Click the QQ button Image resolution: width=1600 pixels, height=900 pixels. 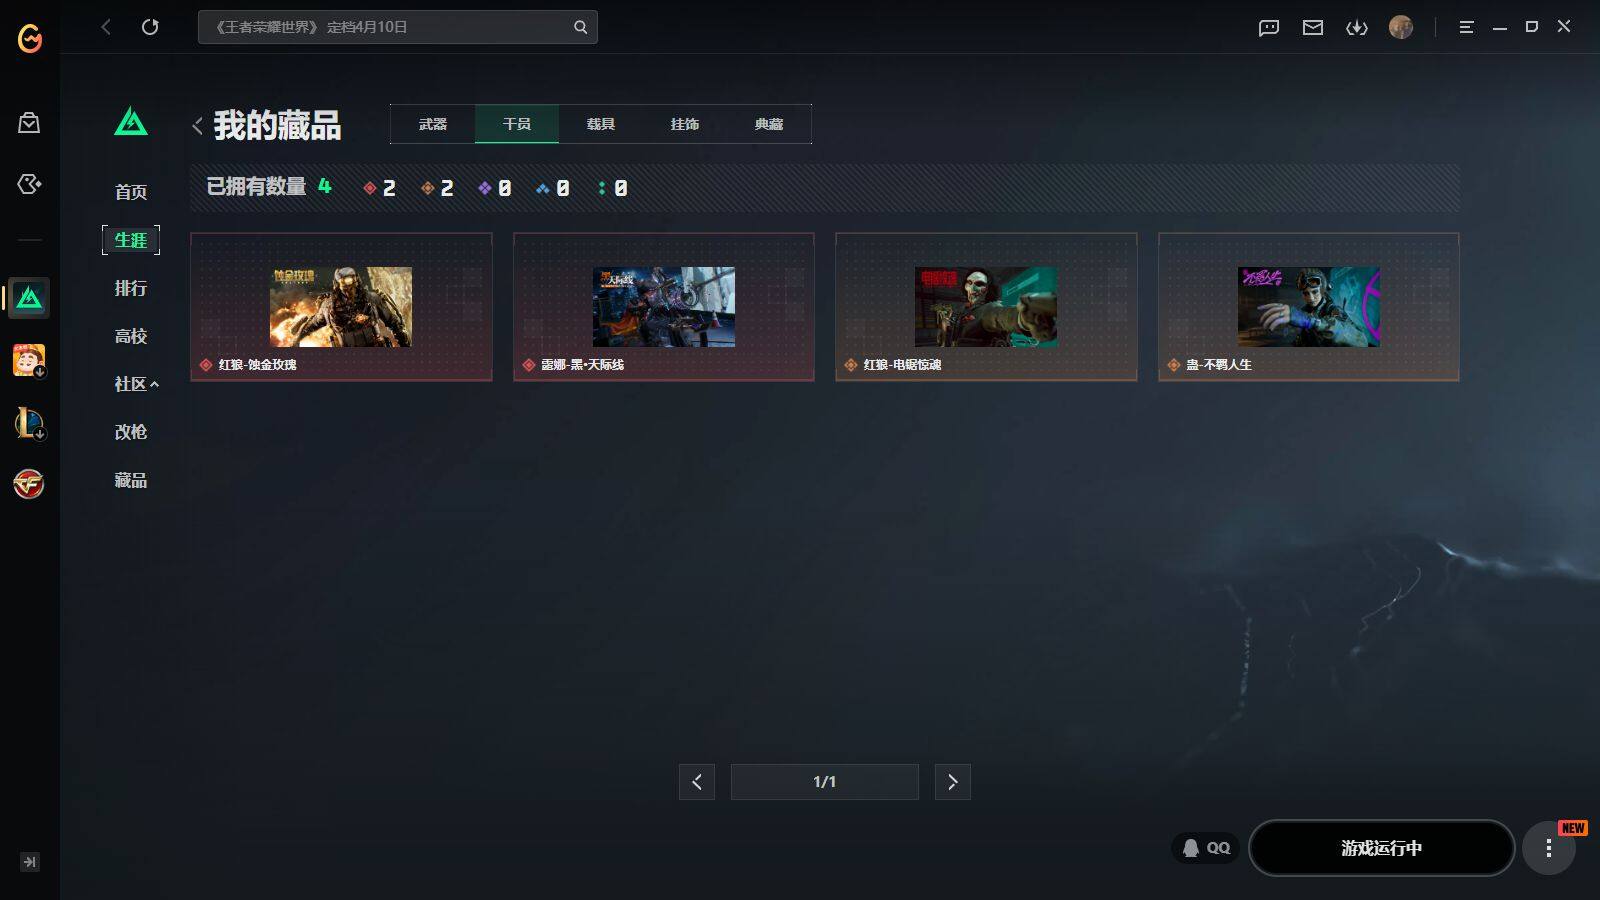(x=1206, y=848)
